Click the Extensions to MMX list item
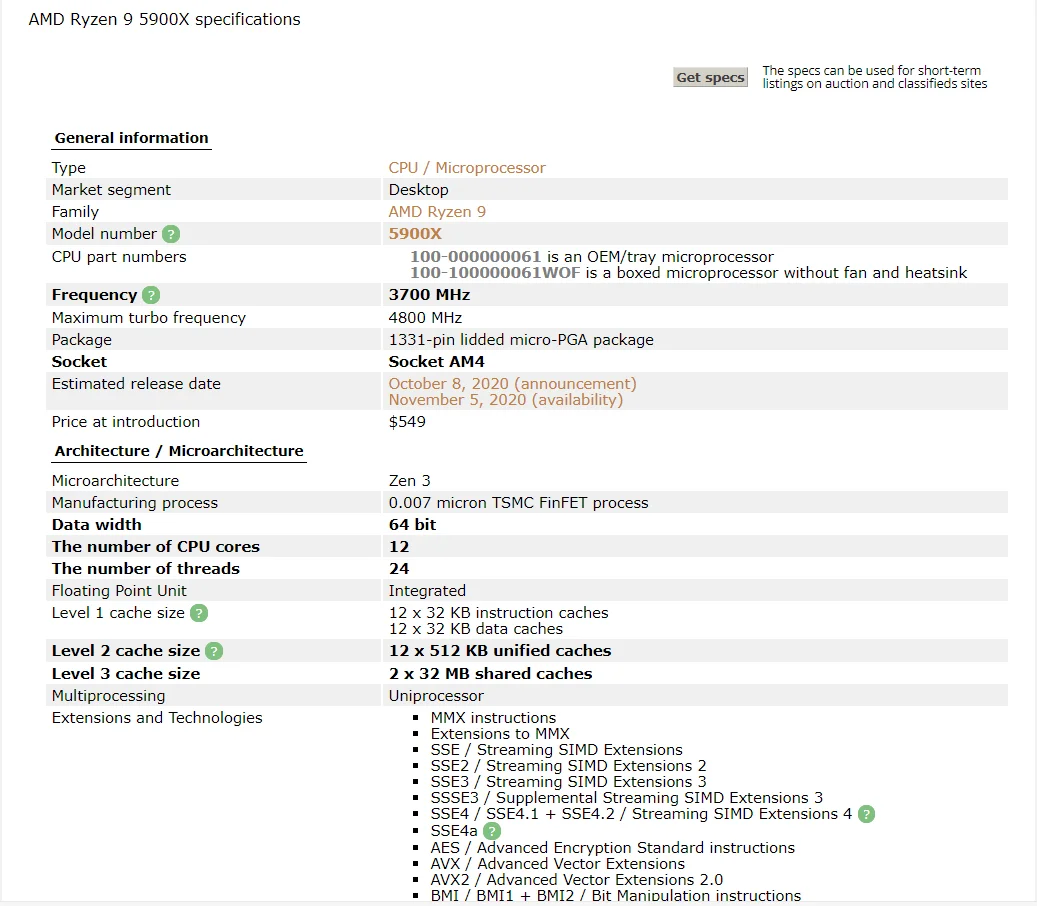This screenshot has width=1037, height=906. click(x=500, y=734)
